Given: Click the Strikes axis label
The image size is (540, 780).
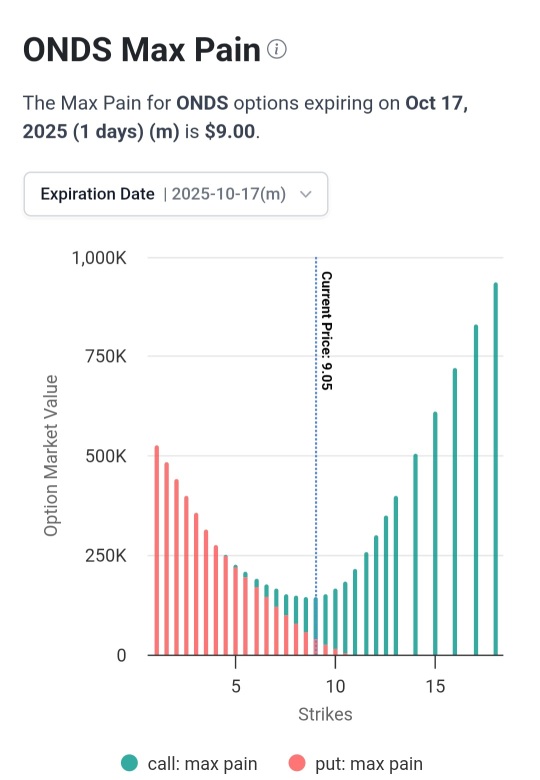Looking at the screenshot, I should (325, 714).
